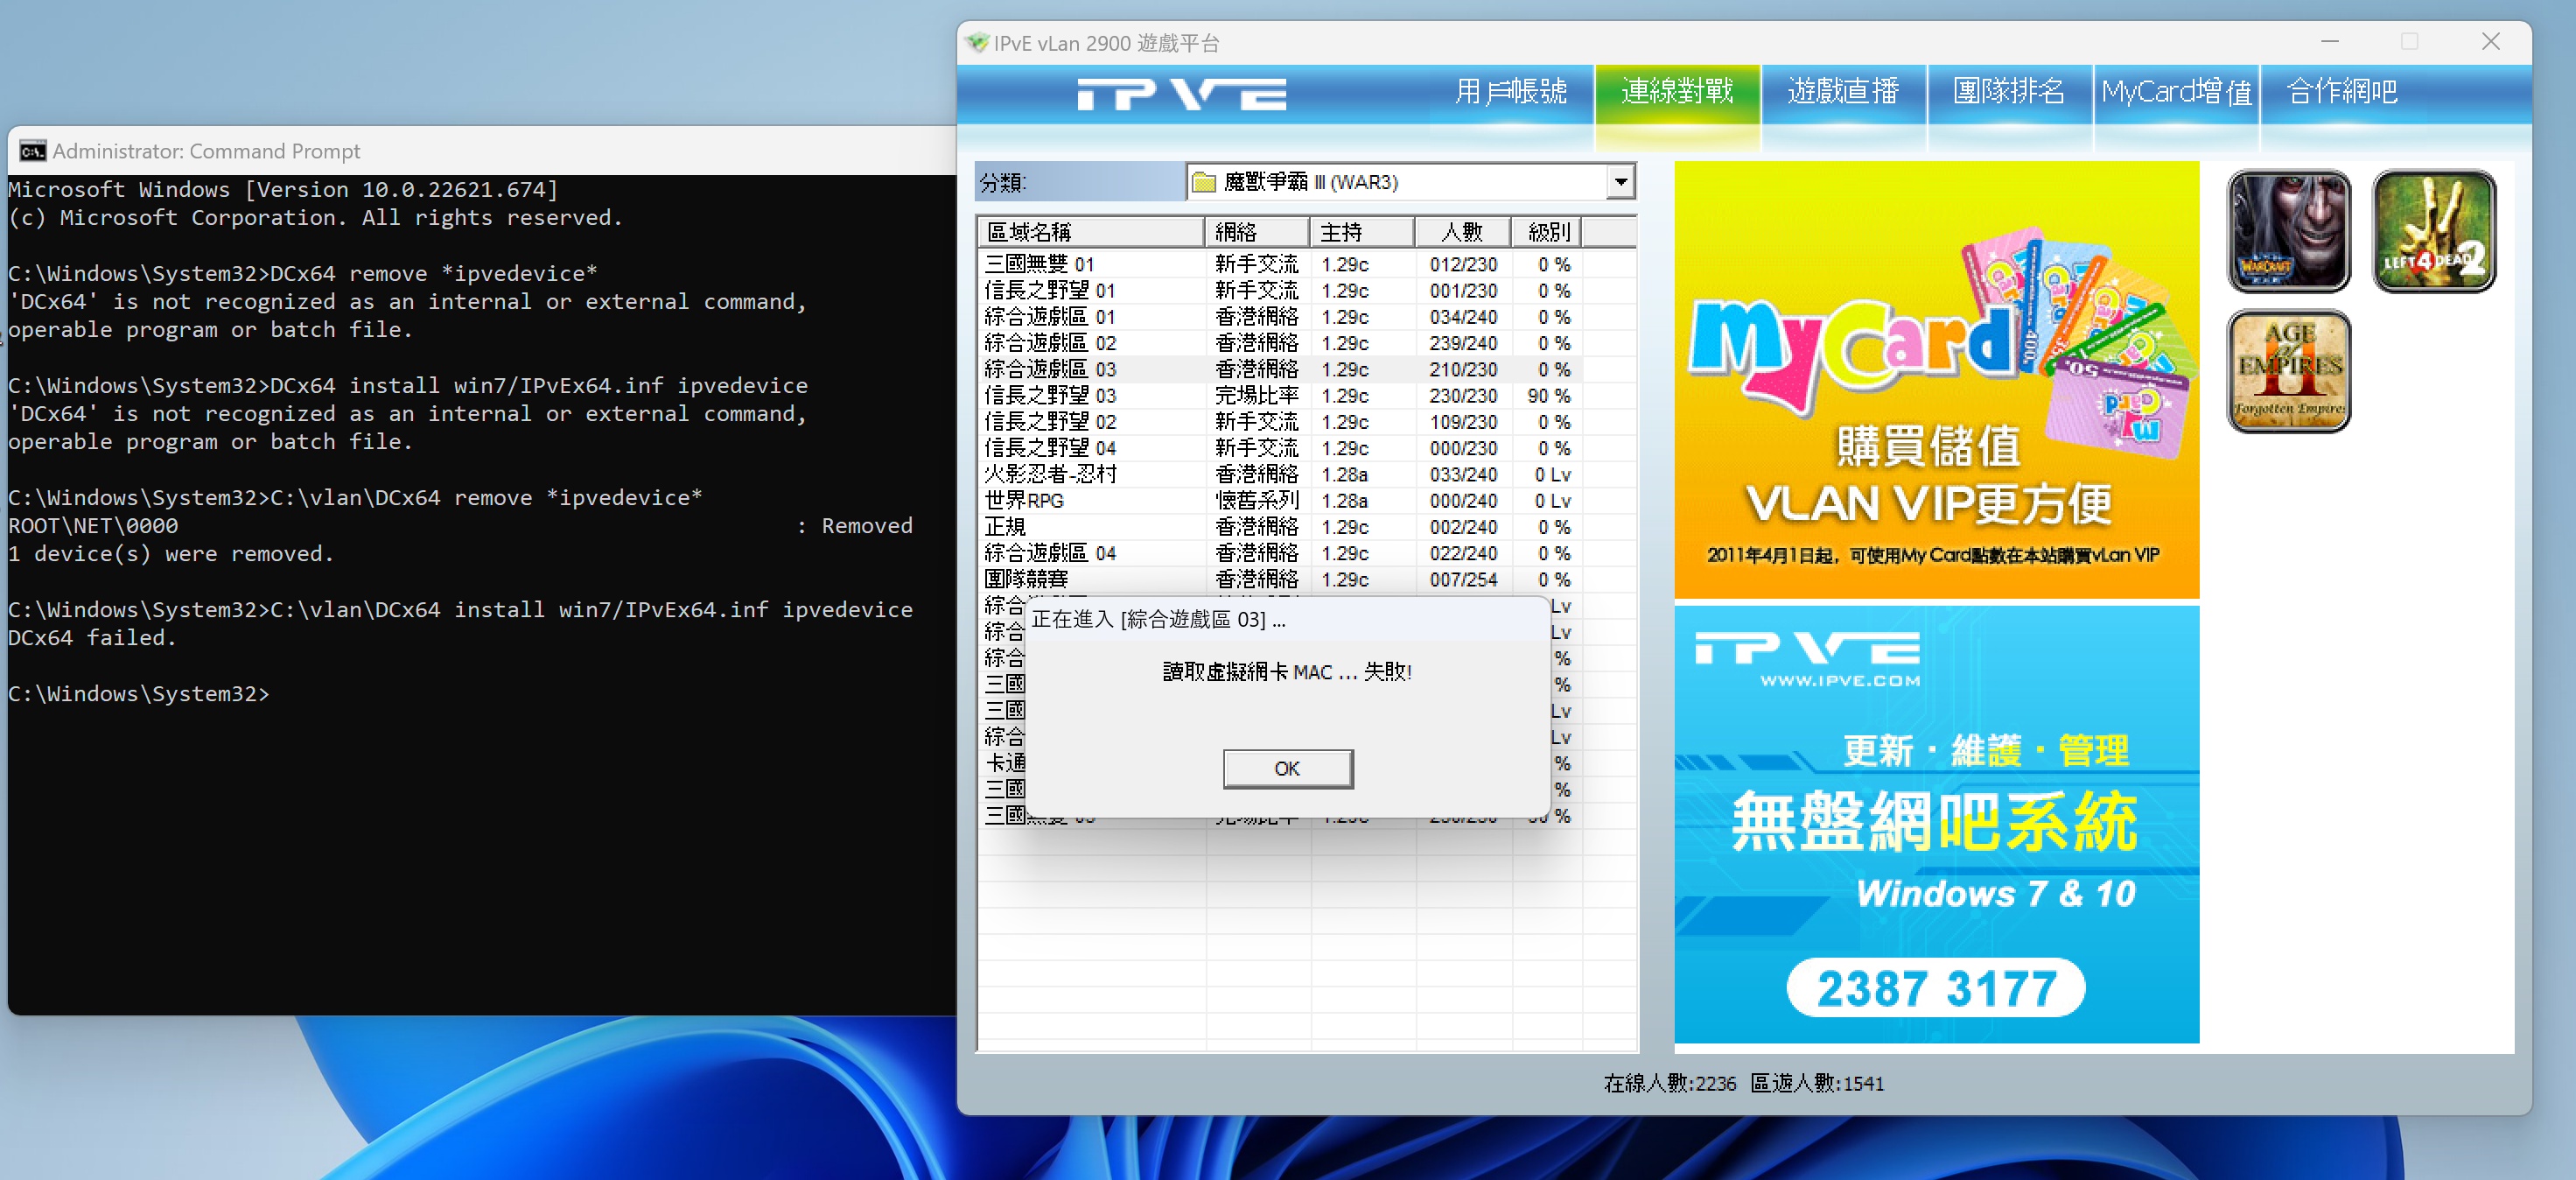Screen dimensions: 2576x1180
Task: Open the 用戶帳號 tab
Action: coord(1510,92)
